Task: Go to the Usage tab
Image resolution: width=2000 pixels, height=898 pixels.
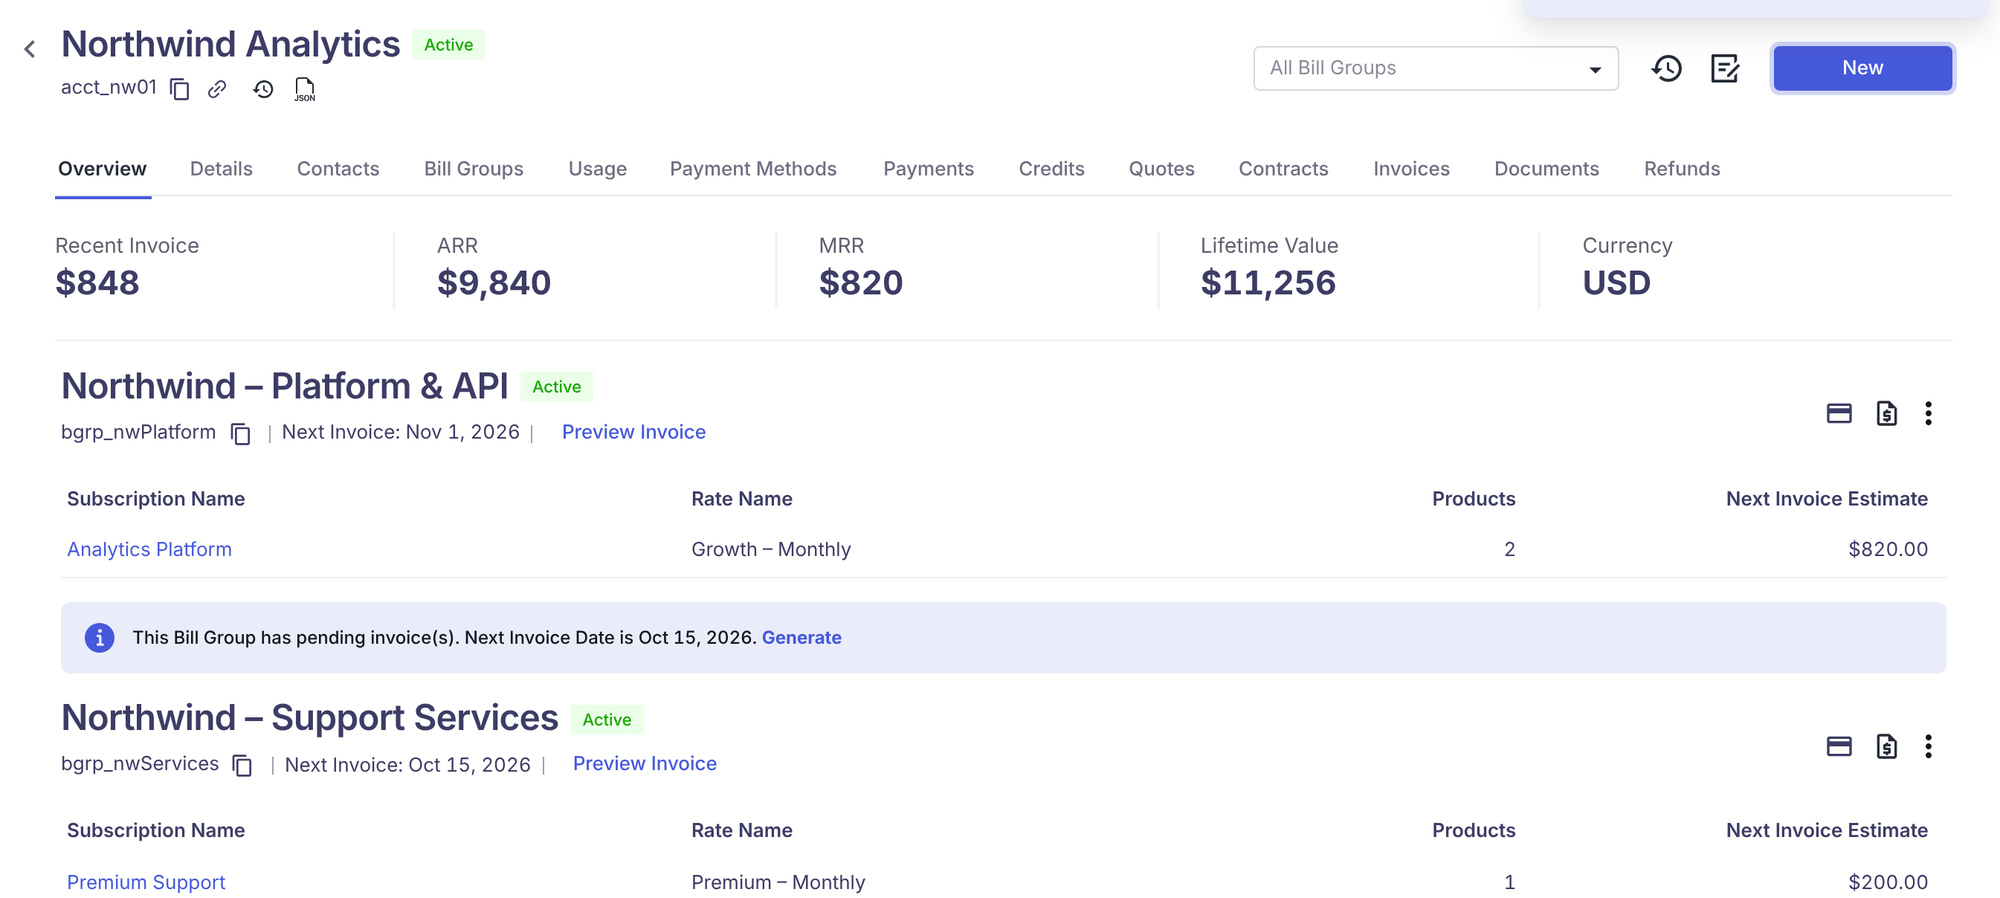Action: (x=598, y=169)
